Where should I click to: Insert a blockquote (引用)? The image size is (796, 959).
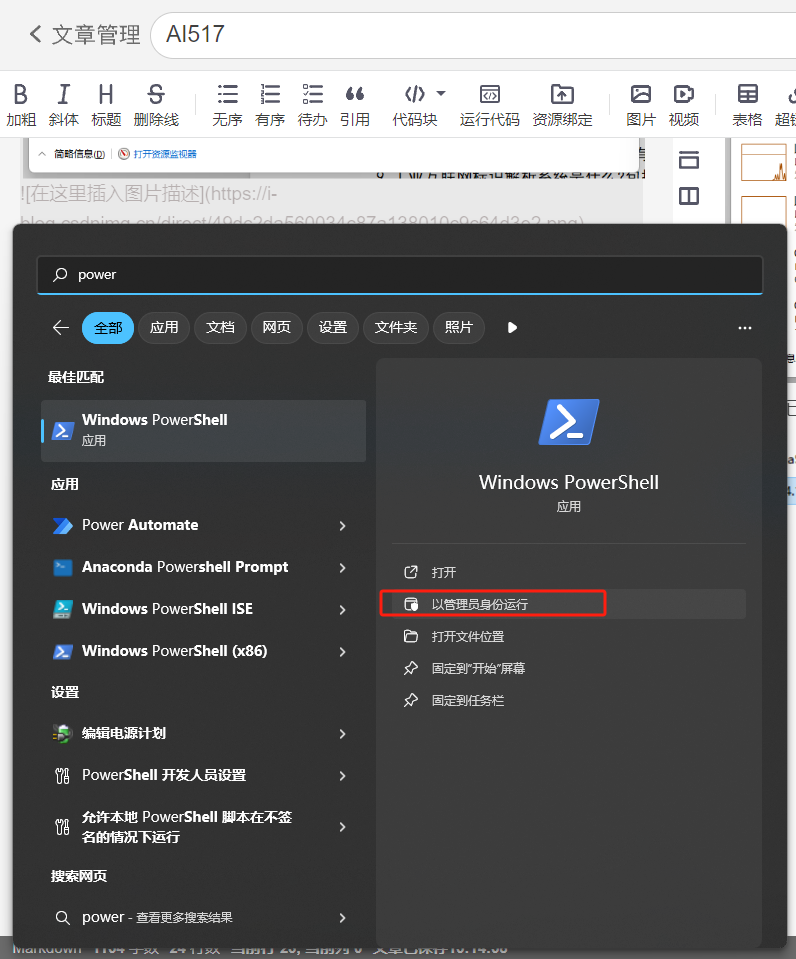(x=355, y=105)
